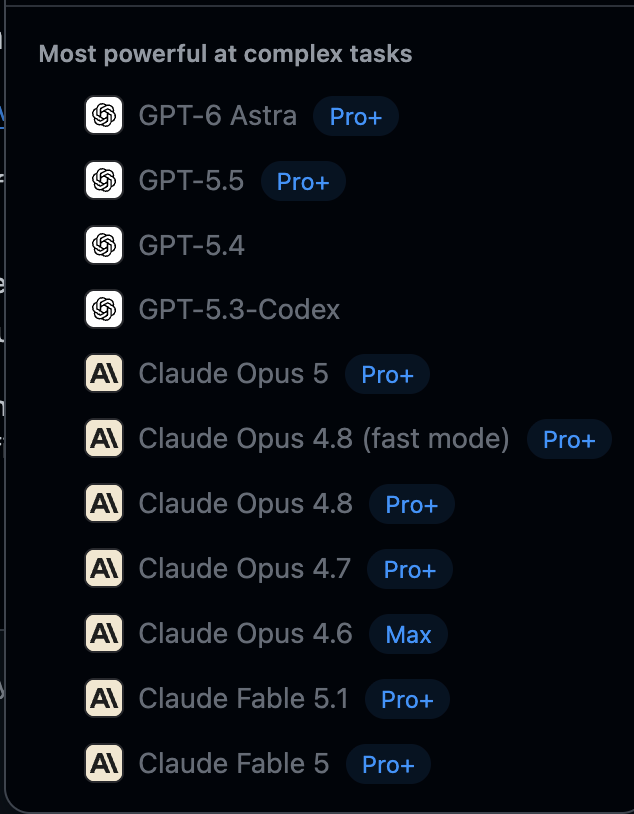Click the Pro+ badge on Claude Fable 5.1

pos(407,699)
